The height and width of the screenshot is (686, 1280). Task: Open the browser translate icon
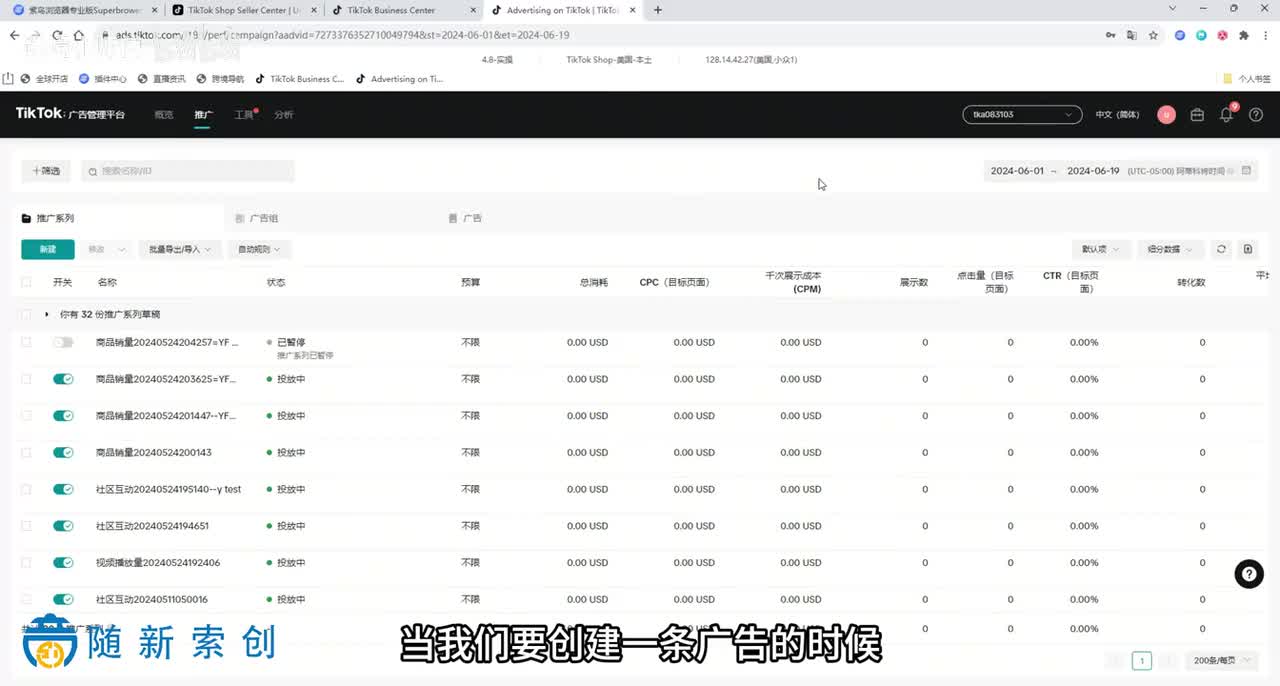point(1132,35)
